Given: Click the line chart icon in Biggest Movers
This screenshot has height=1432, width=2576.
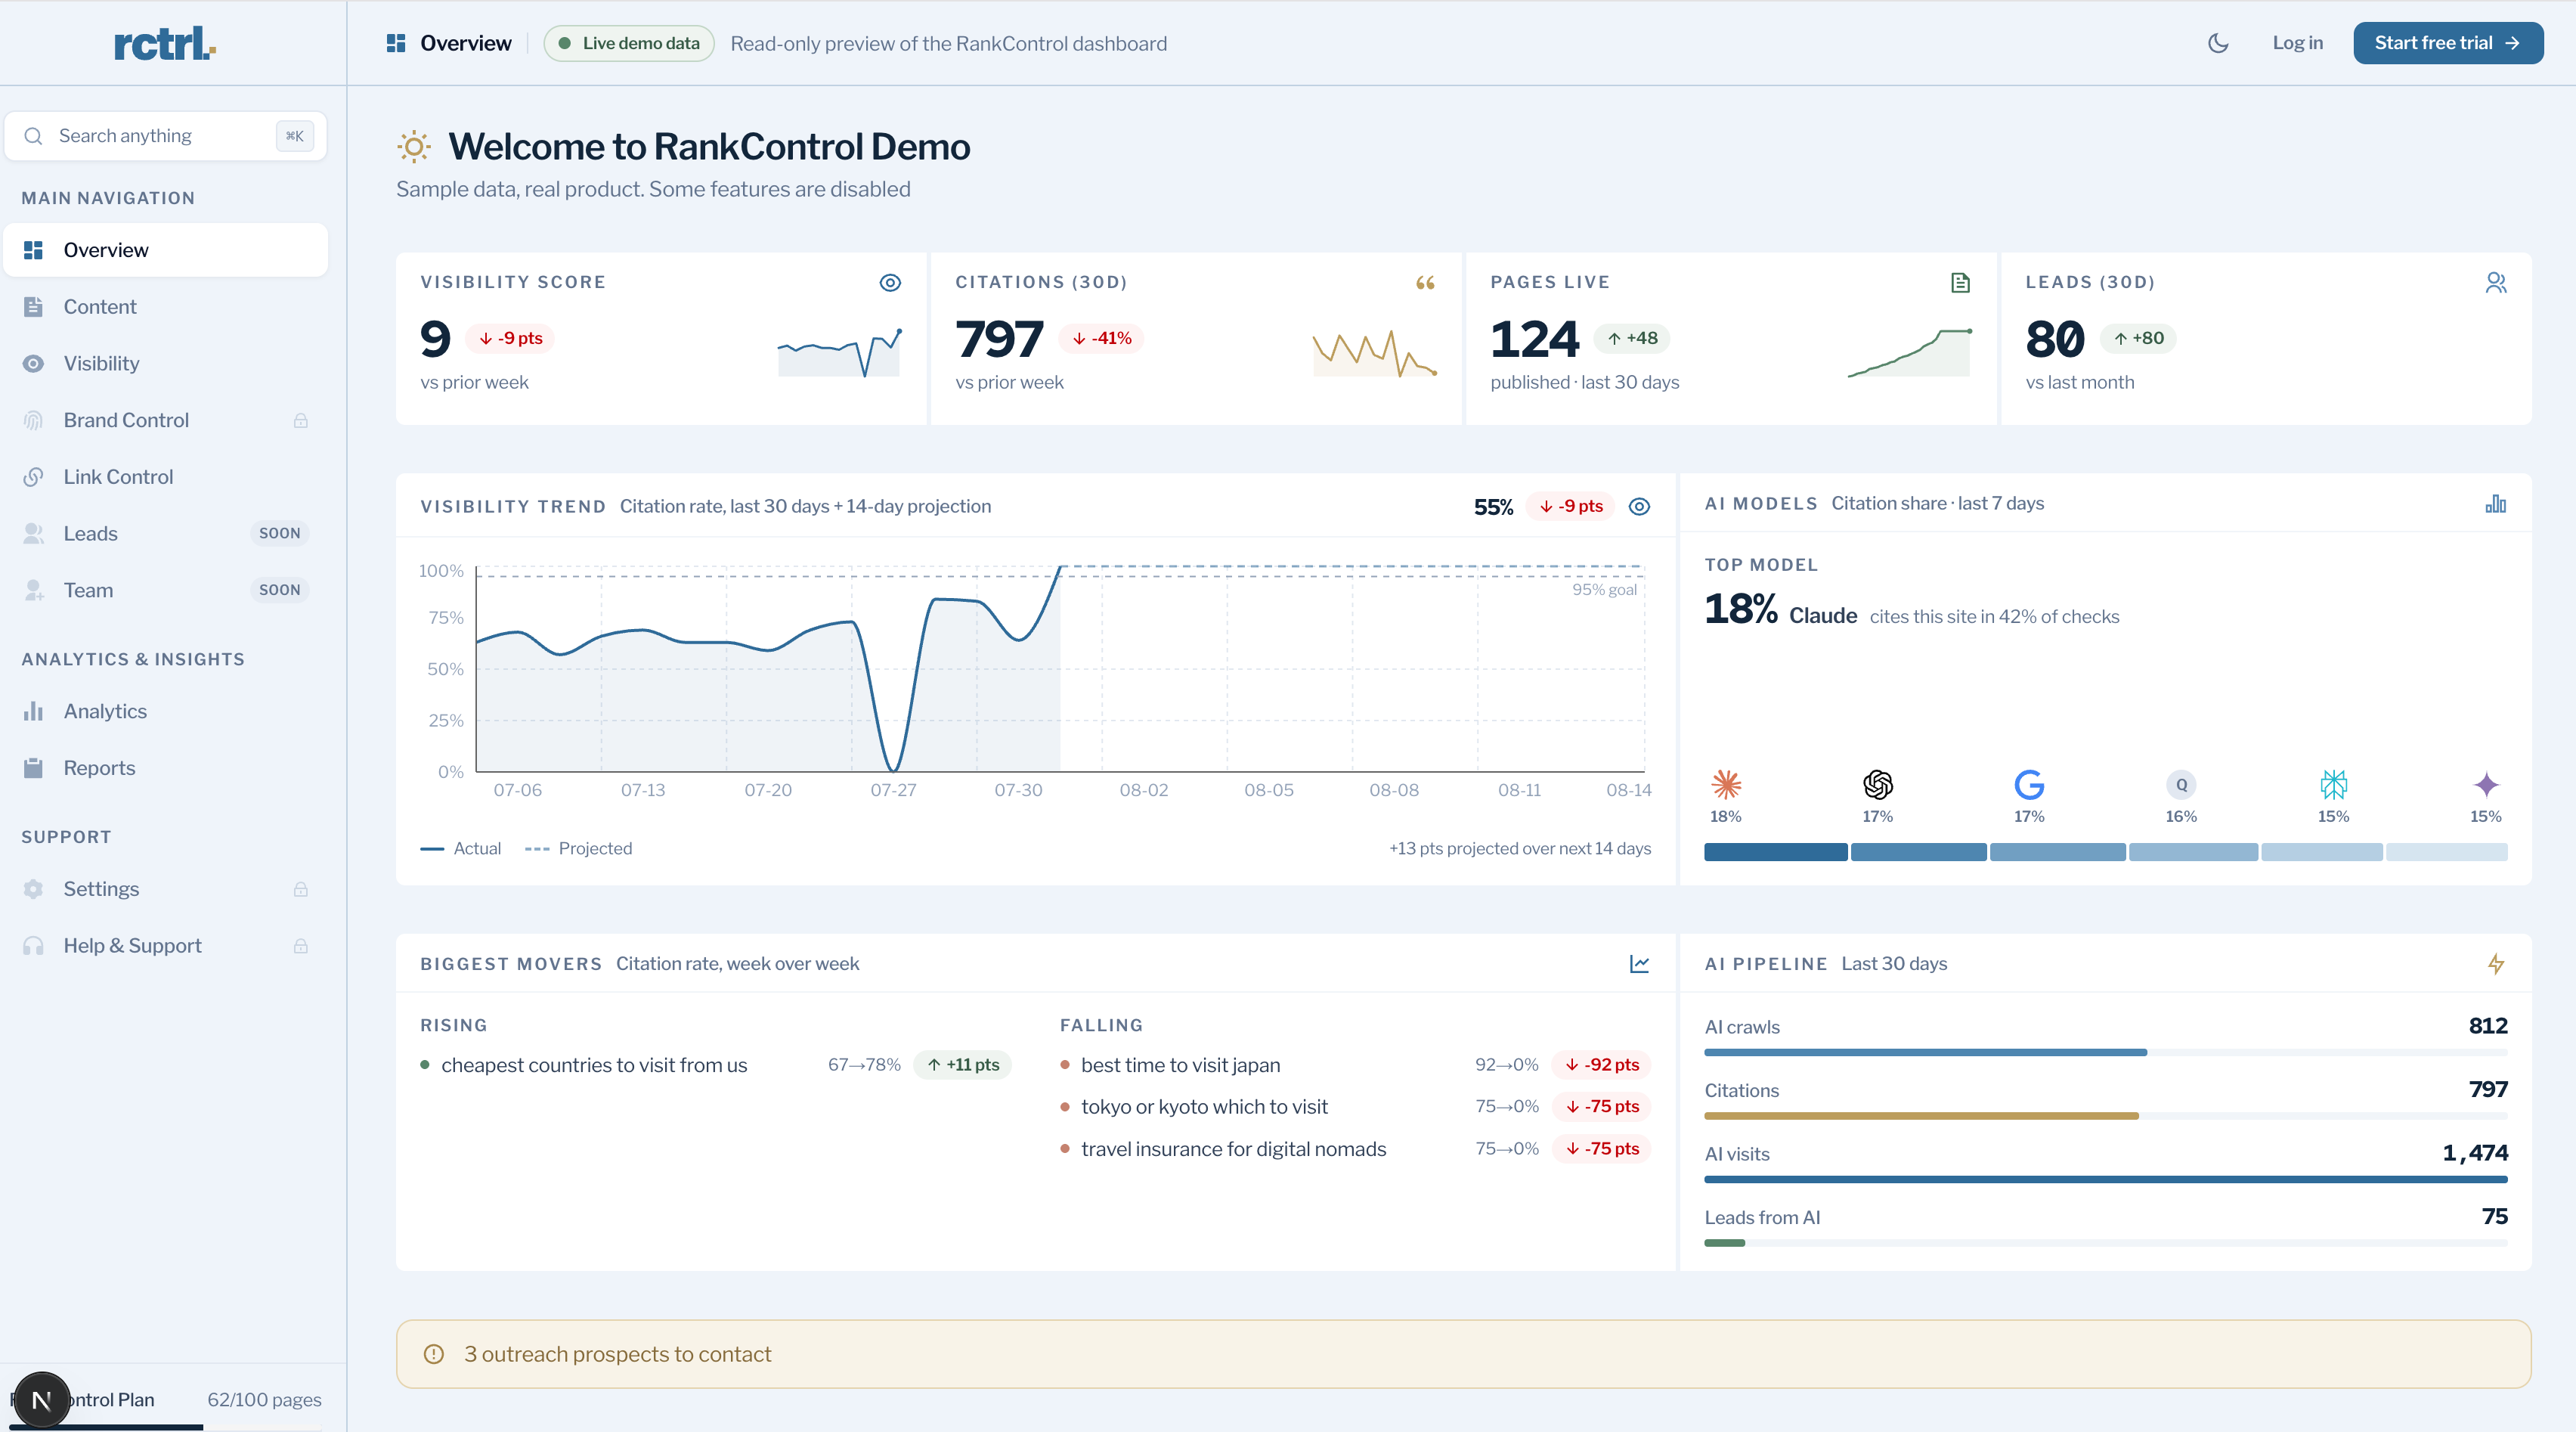Looking at the screenshot, I should tap(1639, 964).
